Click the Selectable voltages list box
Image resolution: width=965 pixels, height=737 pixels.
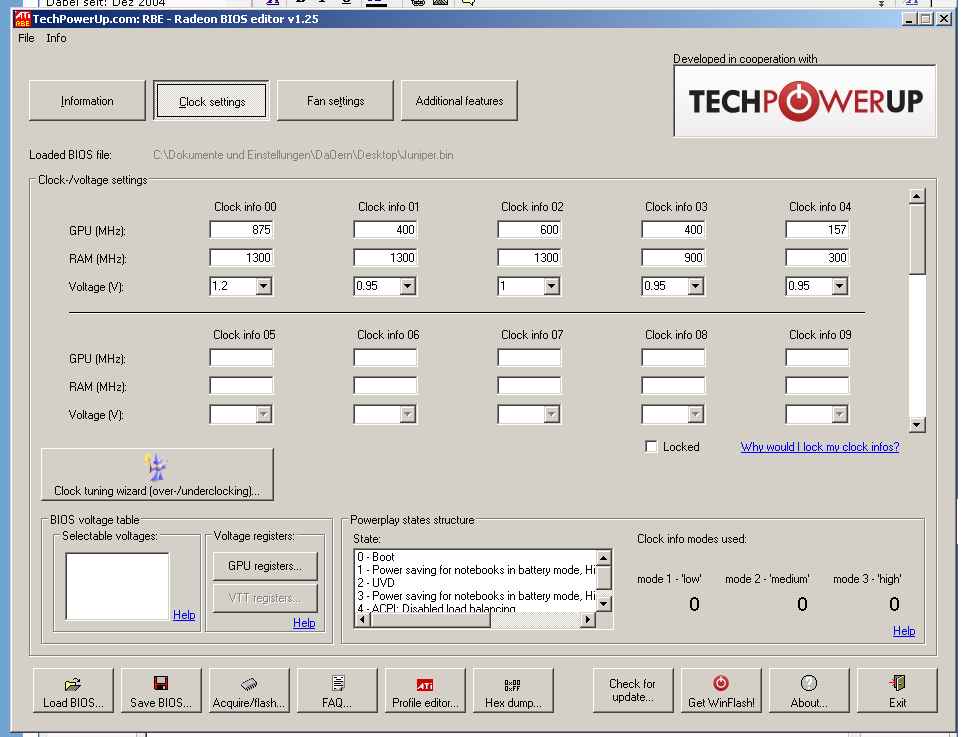coord(117,586)
